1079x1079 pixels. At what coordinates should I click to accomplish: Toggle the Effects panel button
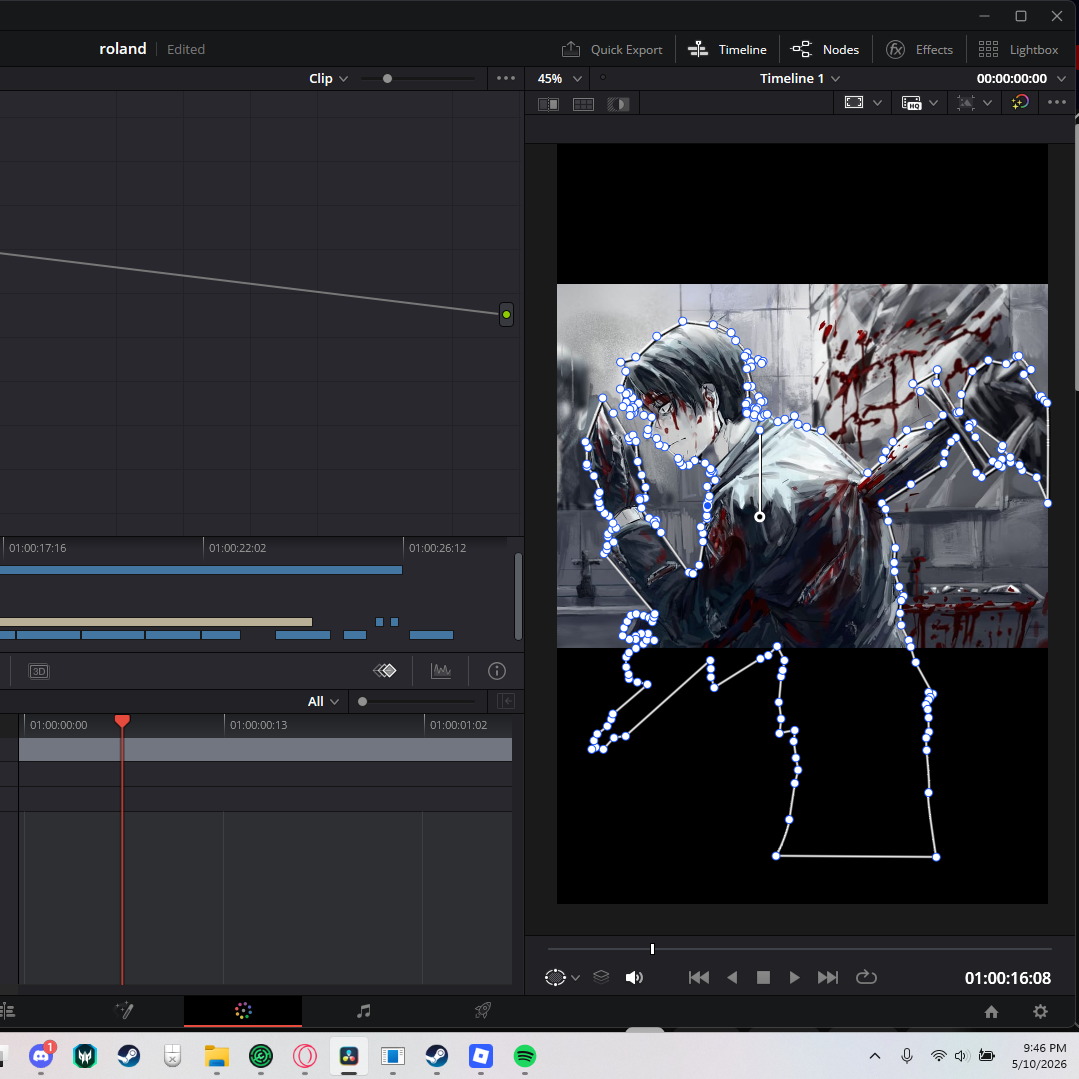[919, 50]
